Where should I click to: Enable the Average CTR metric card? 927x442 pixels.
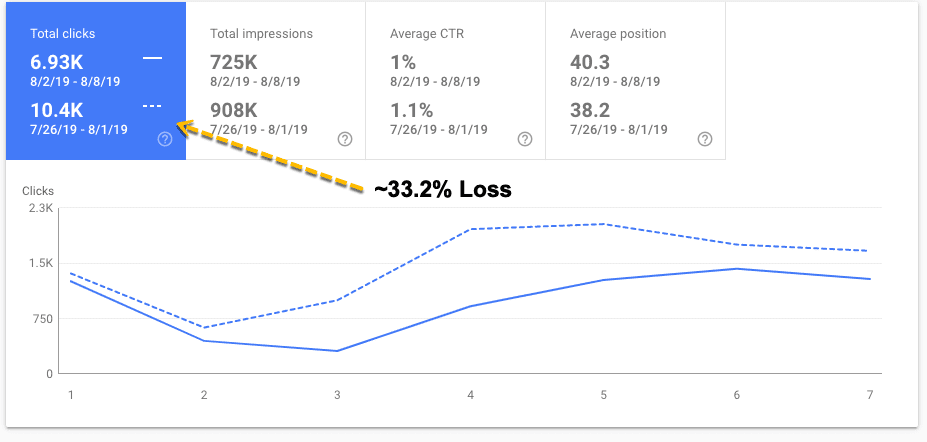click(x=456, y=81)
